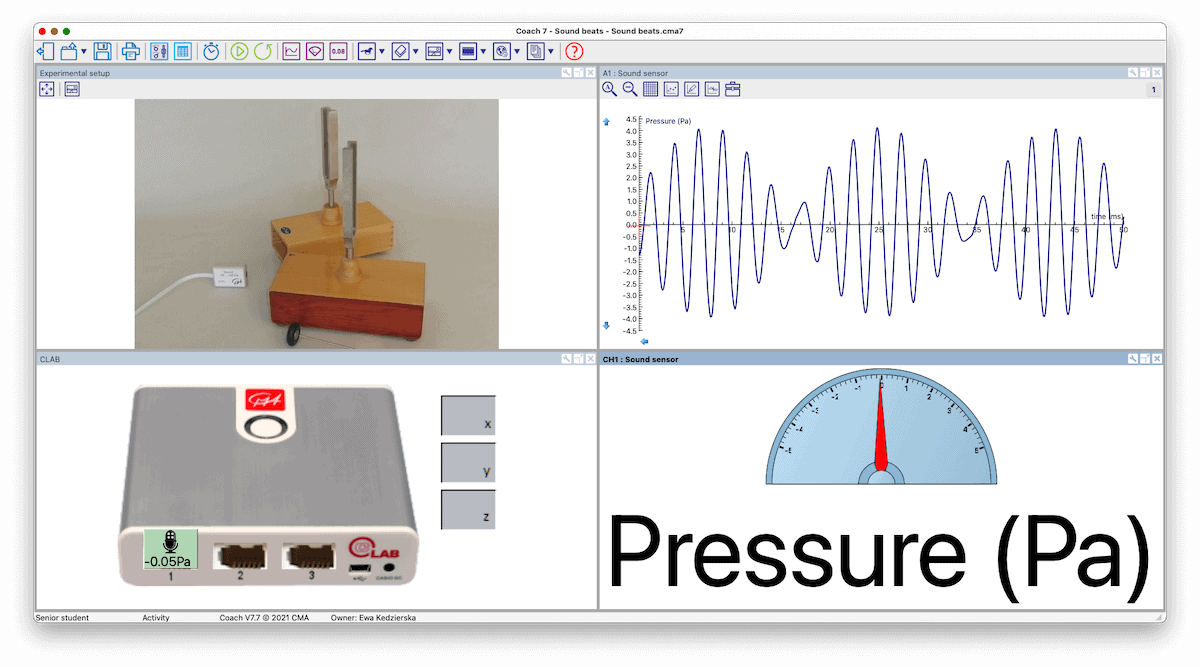Click the Save activity floppy disk icon
This screenshot has height=667, width=1200.
(x=102, y=51)
